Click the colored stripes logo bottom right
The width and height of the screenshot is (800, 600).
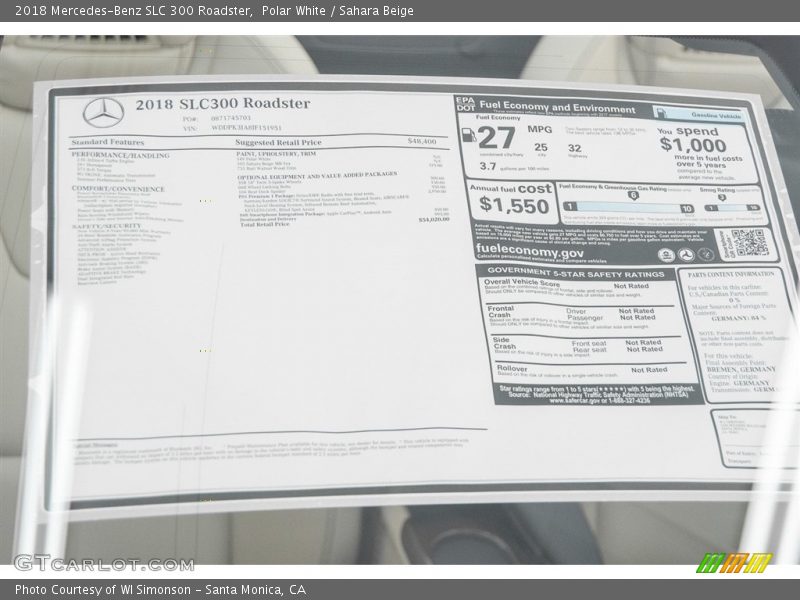pyautogui.click(x=734, y=562)
